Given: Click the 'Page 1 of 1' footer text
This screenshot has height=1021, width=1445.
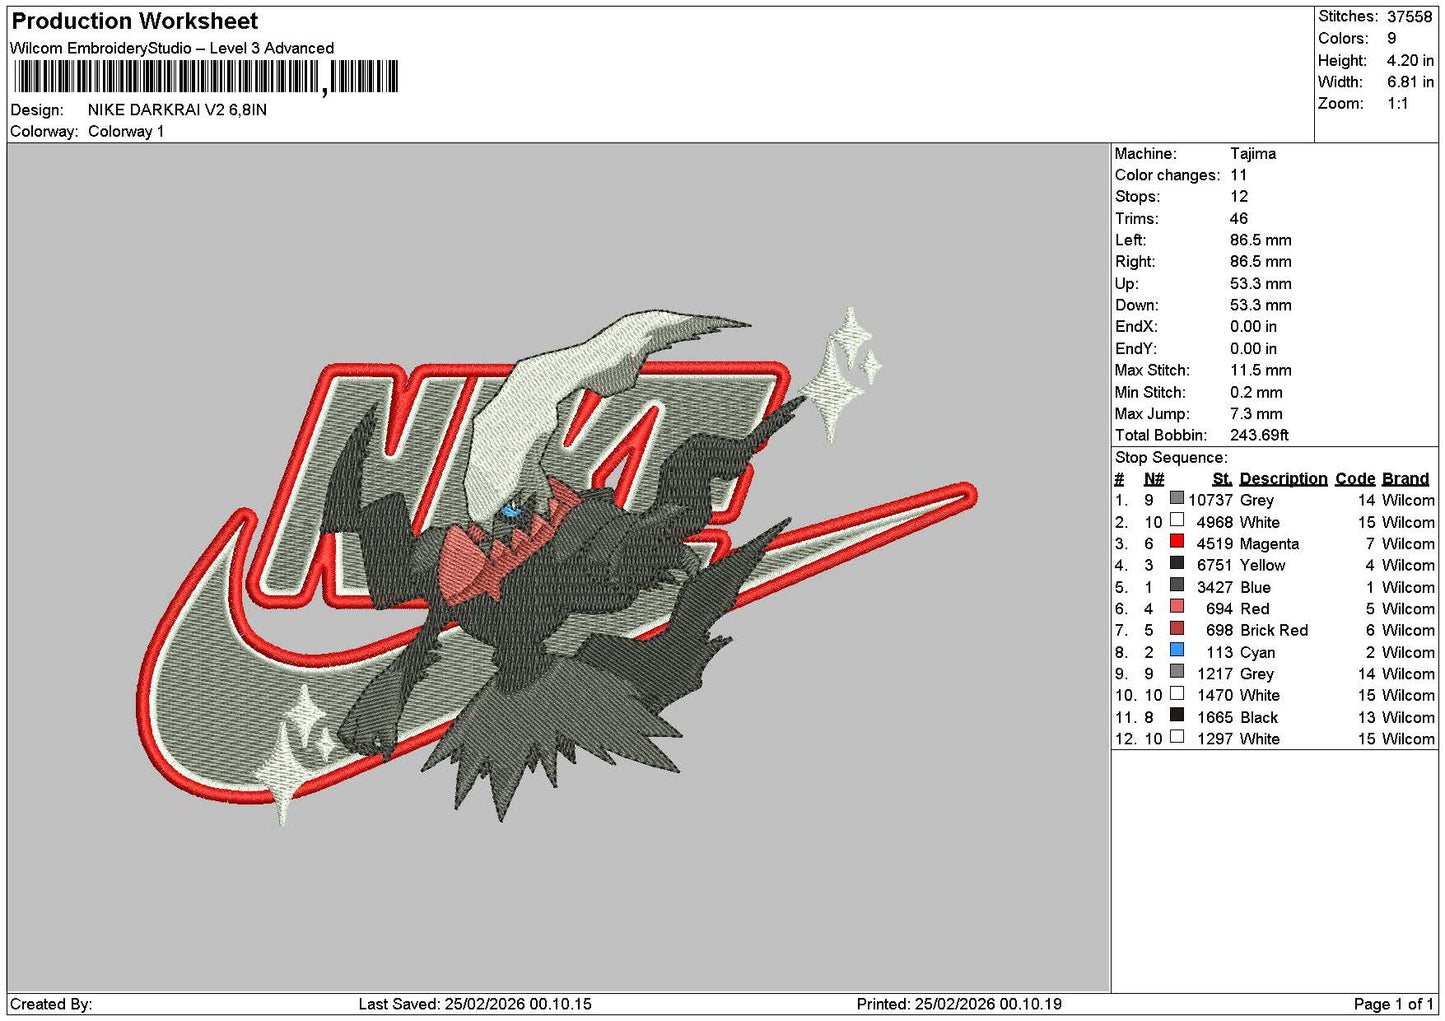Looking at the screenshot, I should 1394,1004.
